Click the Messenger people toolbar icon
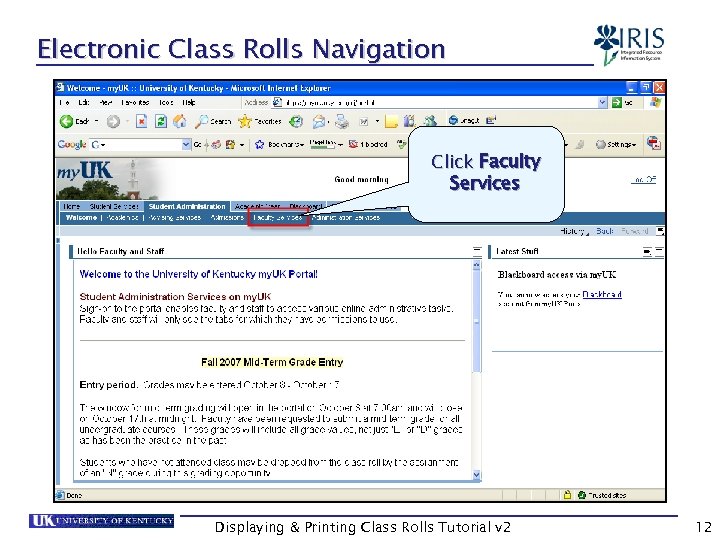Image resolution: width=720 pixels, height=540 pixels. [430, 121]
